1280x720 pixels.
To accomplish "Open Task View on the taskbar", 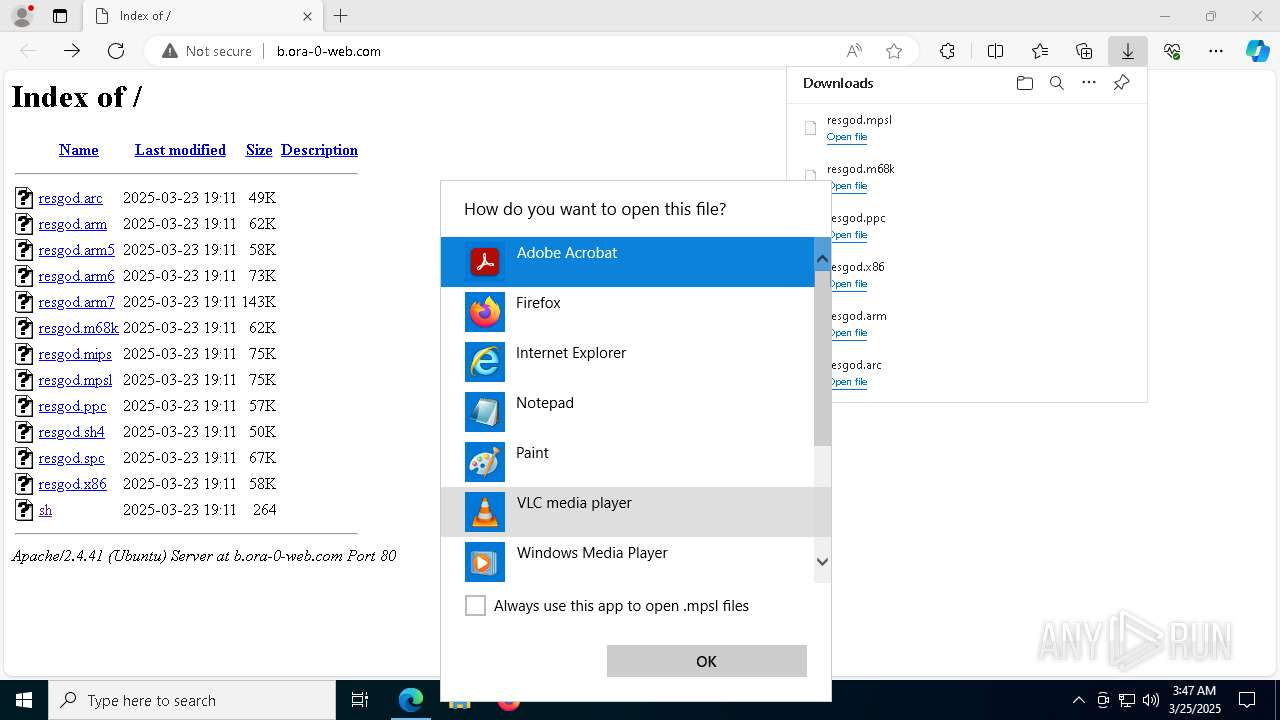I will [x=360, y=700].
